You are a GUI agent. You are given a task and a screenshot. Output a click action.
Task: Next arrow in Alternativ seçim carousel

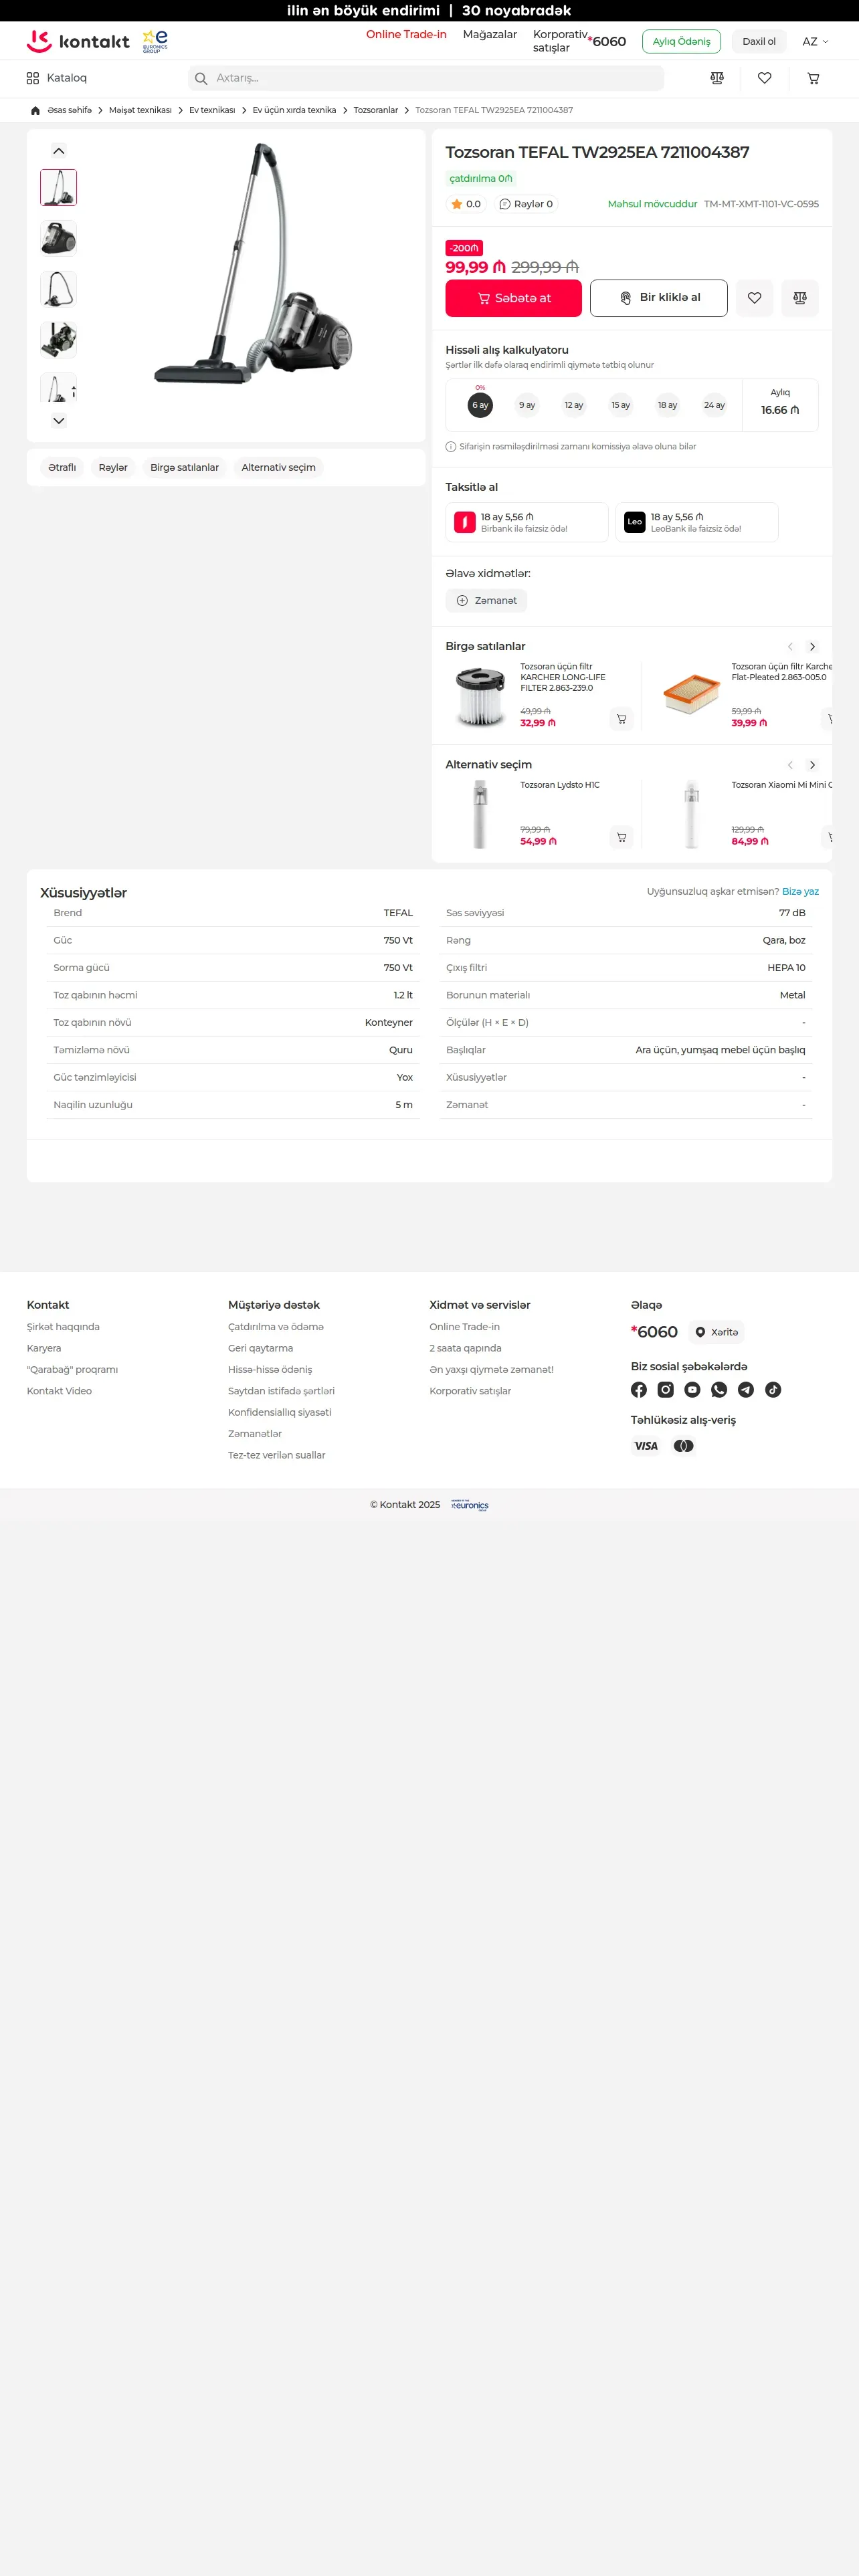(x=812, y=765)
